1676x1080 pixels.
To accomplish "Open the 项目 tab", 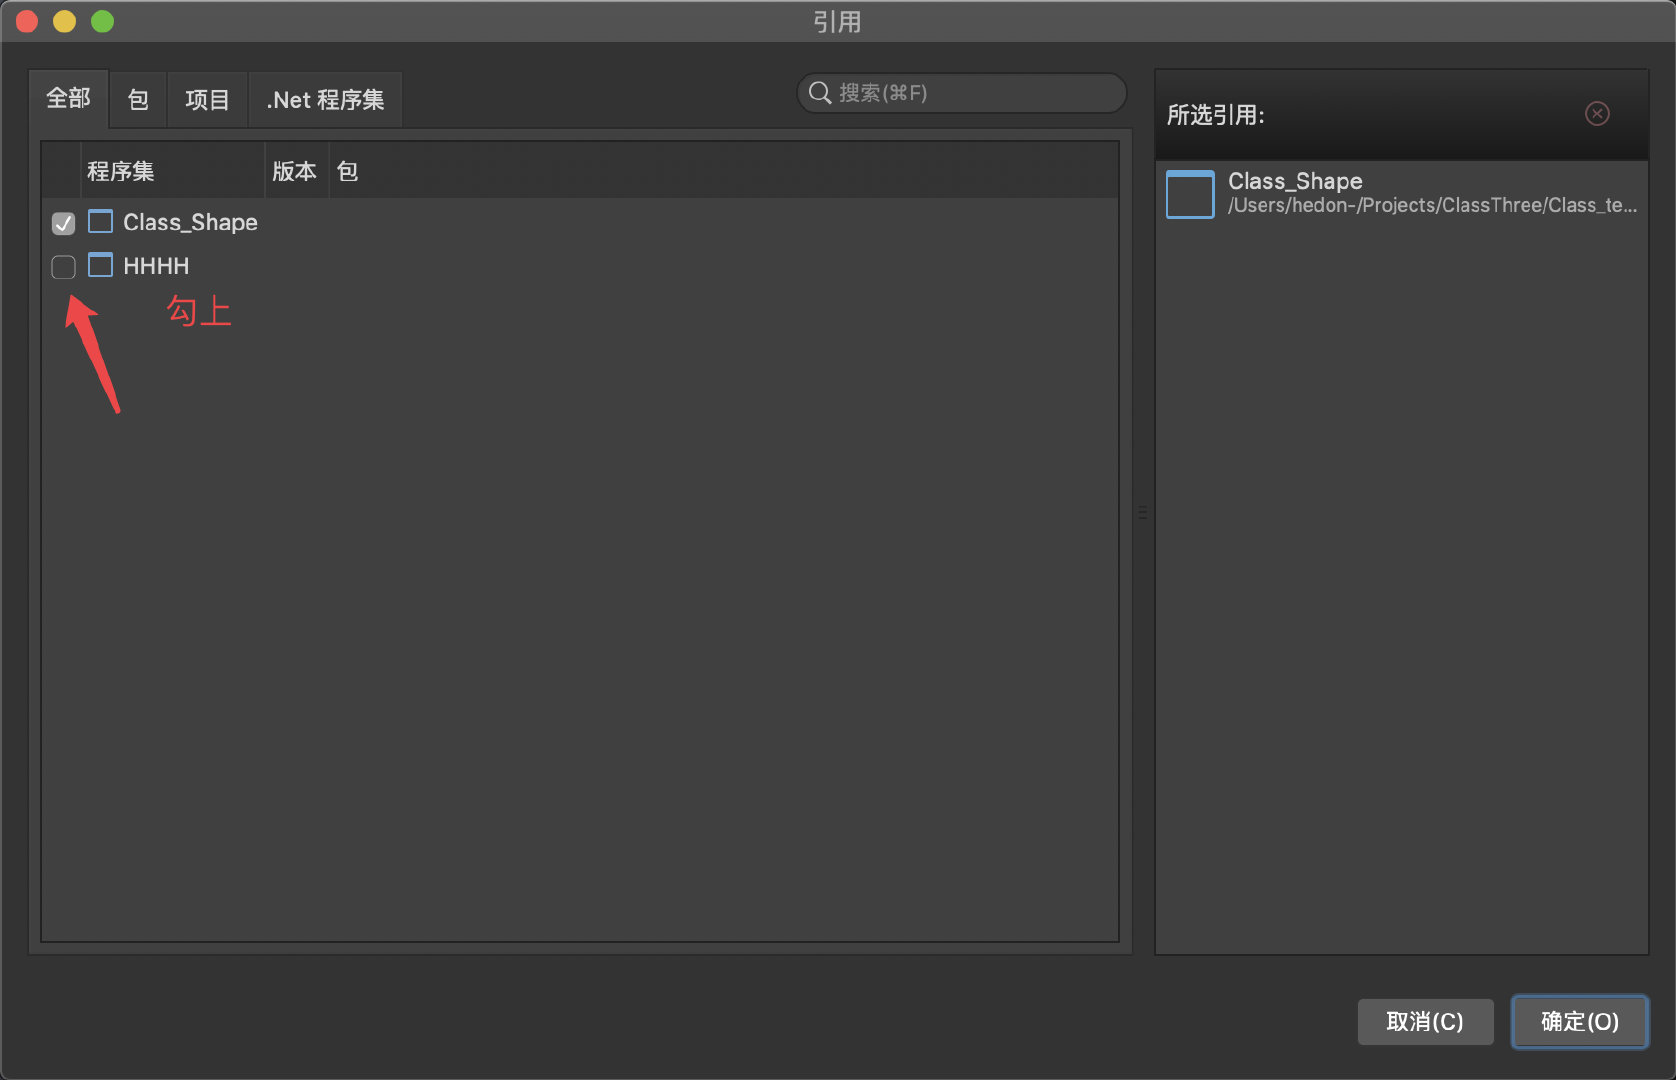I will pos(207,100).
